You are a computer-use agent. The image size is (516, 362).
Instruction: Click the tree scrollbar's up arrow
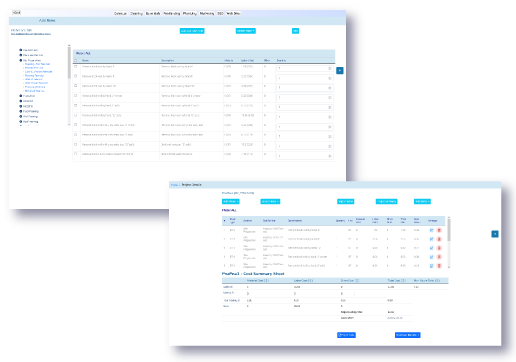click(69, 46)
